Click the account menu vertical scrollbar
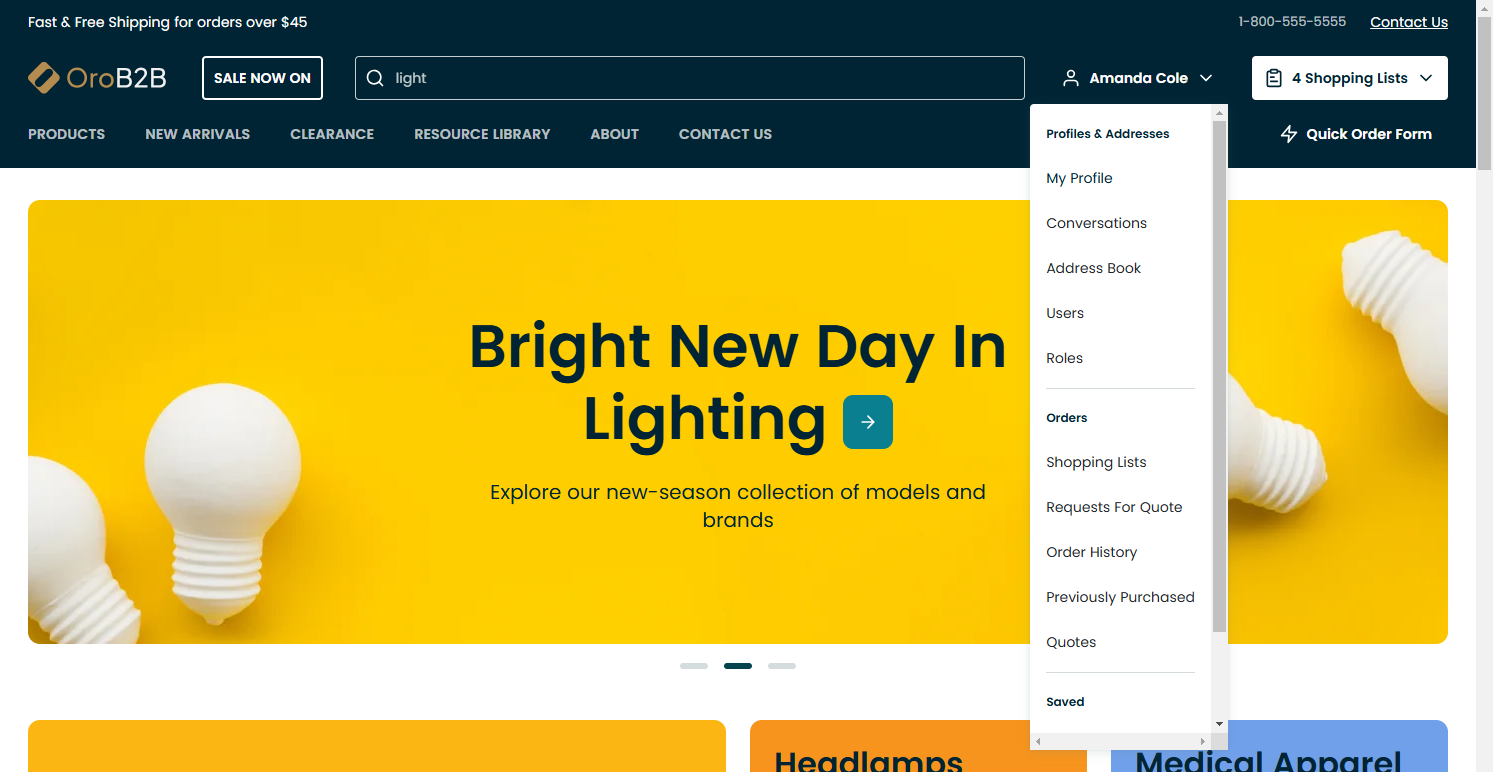 (1219, 375)
